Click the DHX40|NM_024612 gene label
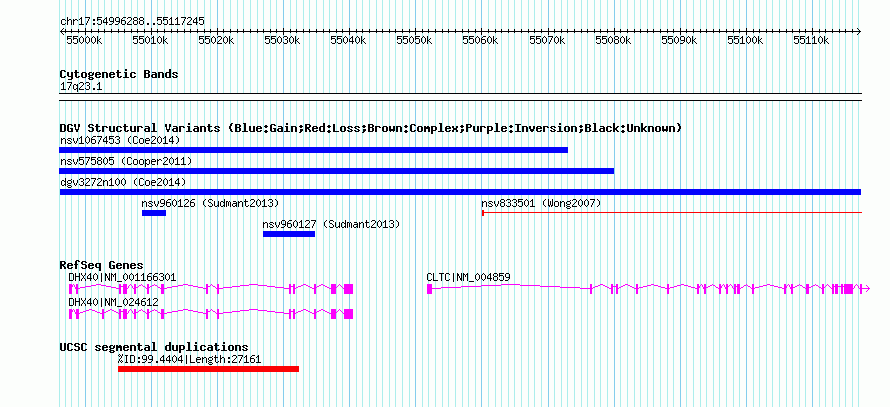Screen dimensions: 890x407 click(114, 302)
